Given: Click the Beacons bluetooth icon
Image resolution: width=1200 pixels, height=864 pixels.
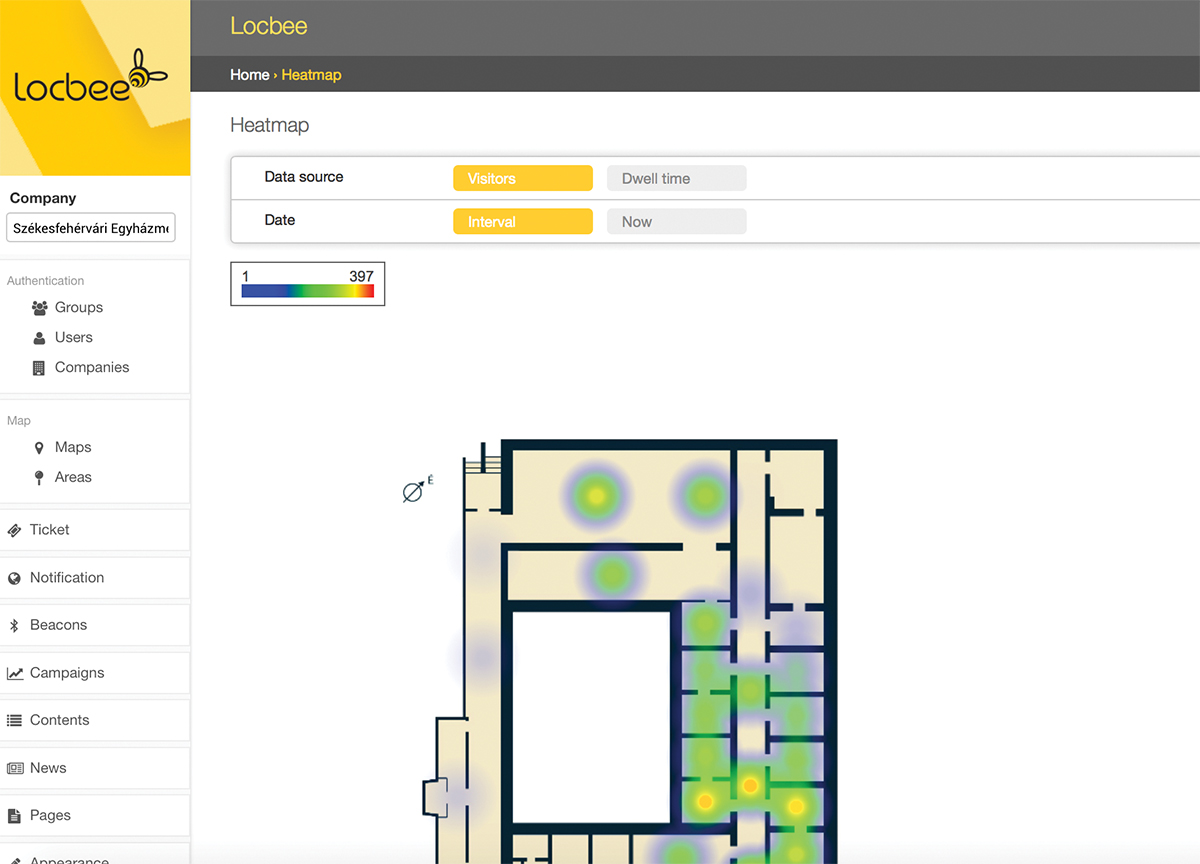Looking at the screenshot, I should [x=14, y=625].
